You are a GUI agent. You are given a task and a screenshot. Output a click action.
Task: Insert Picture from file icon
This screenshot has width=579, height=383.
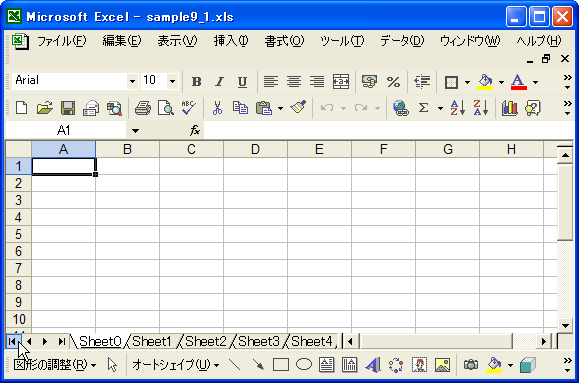point(442,365)
